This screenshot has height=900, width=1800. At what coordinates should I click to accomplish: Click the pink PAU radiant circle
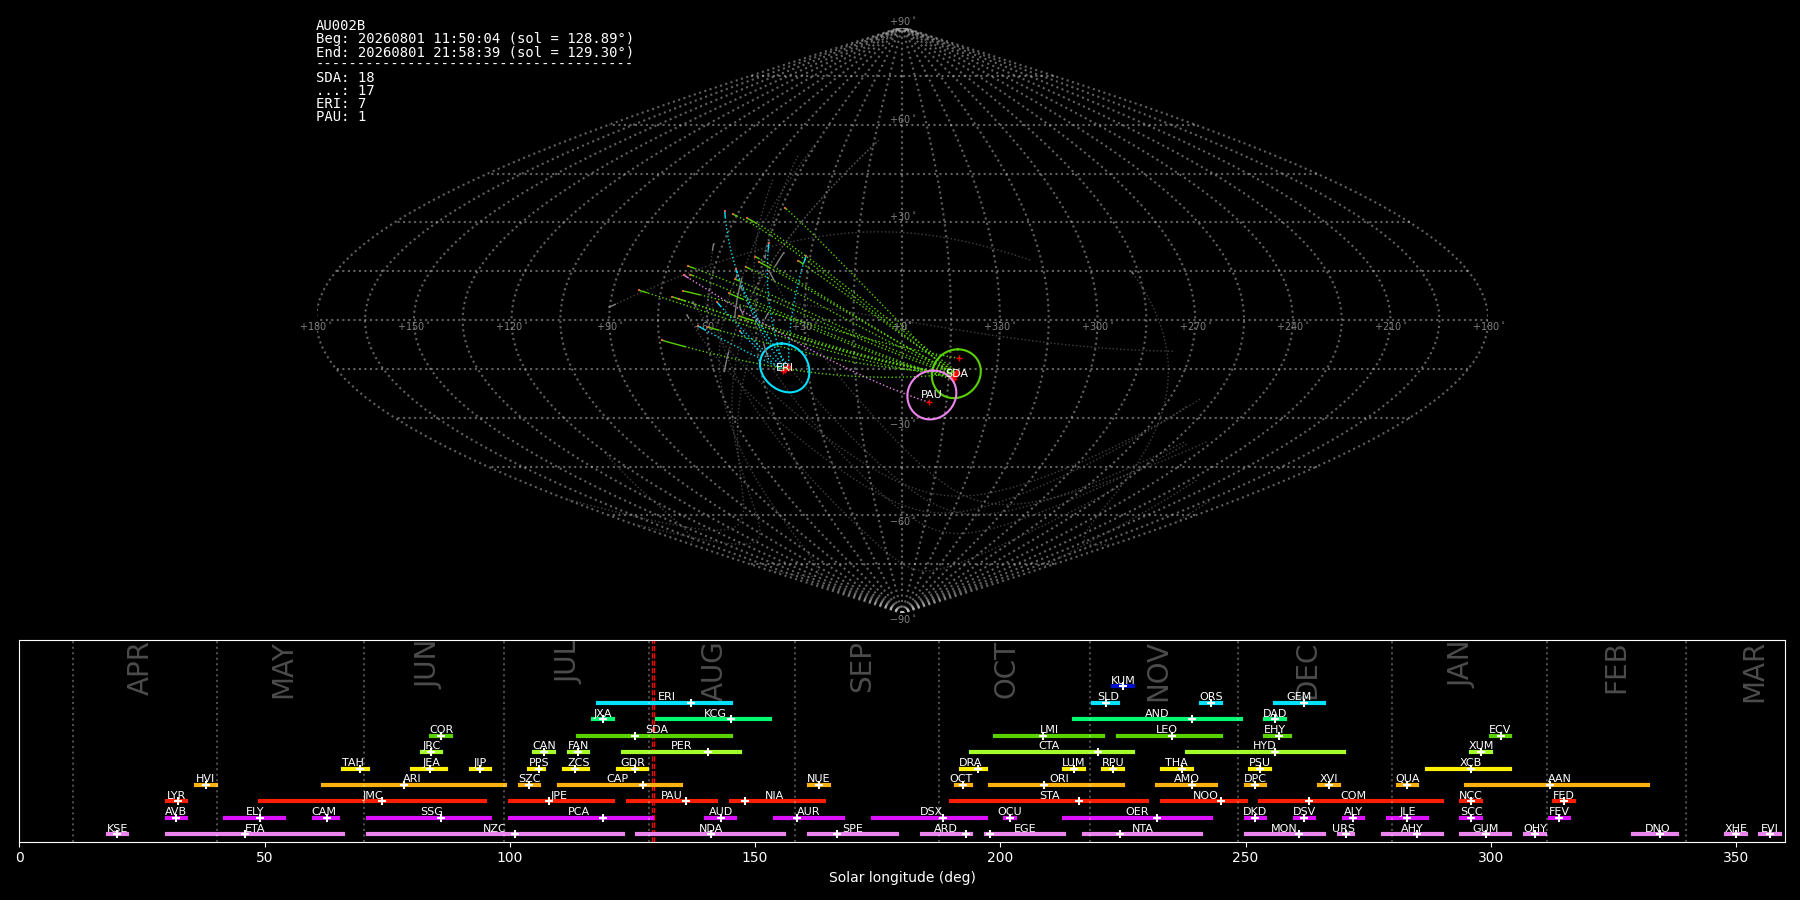931,395
